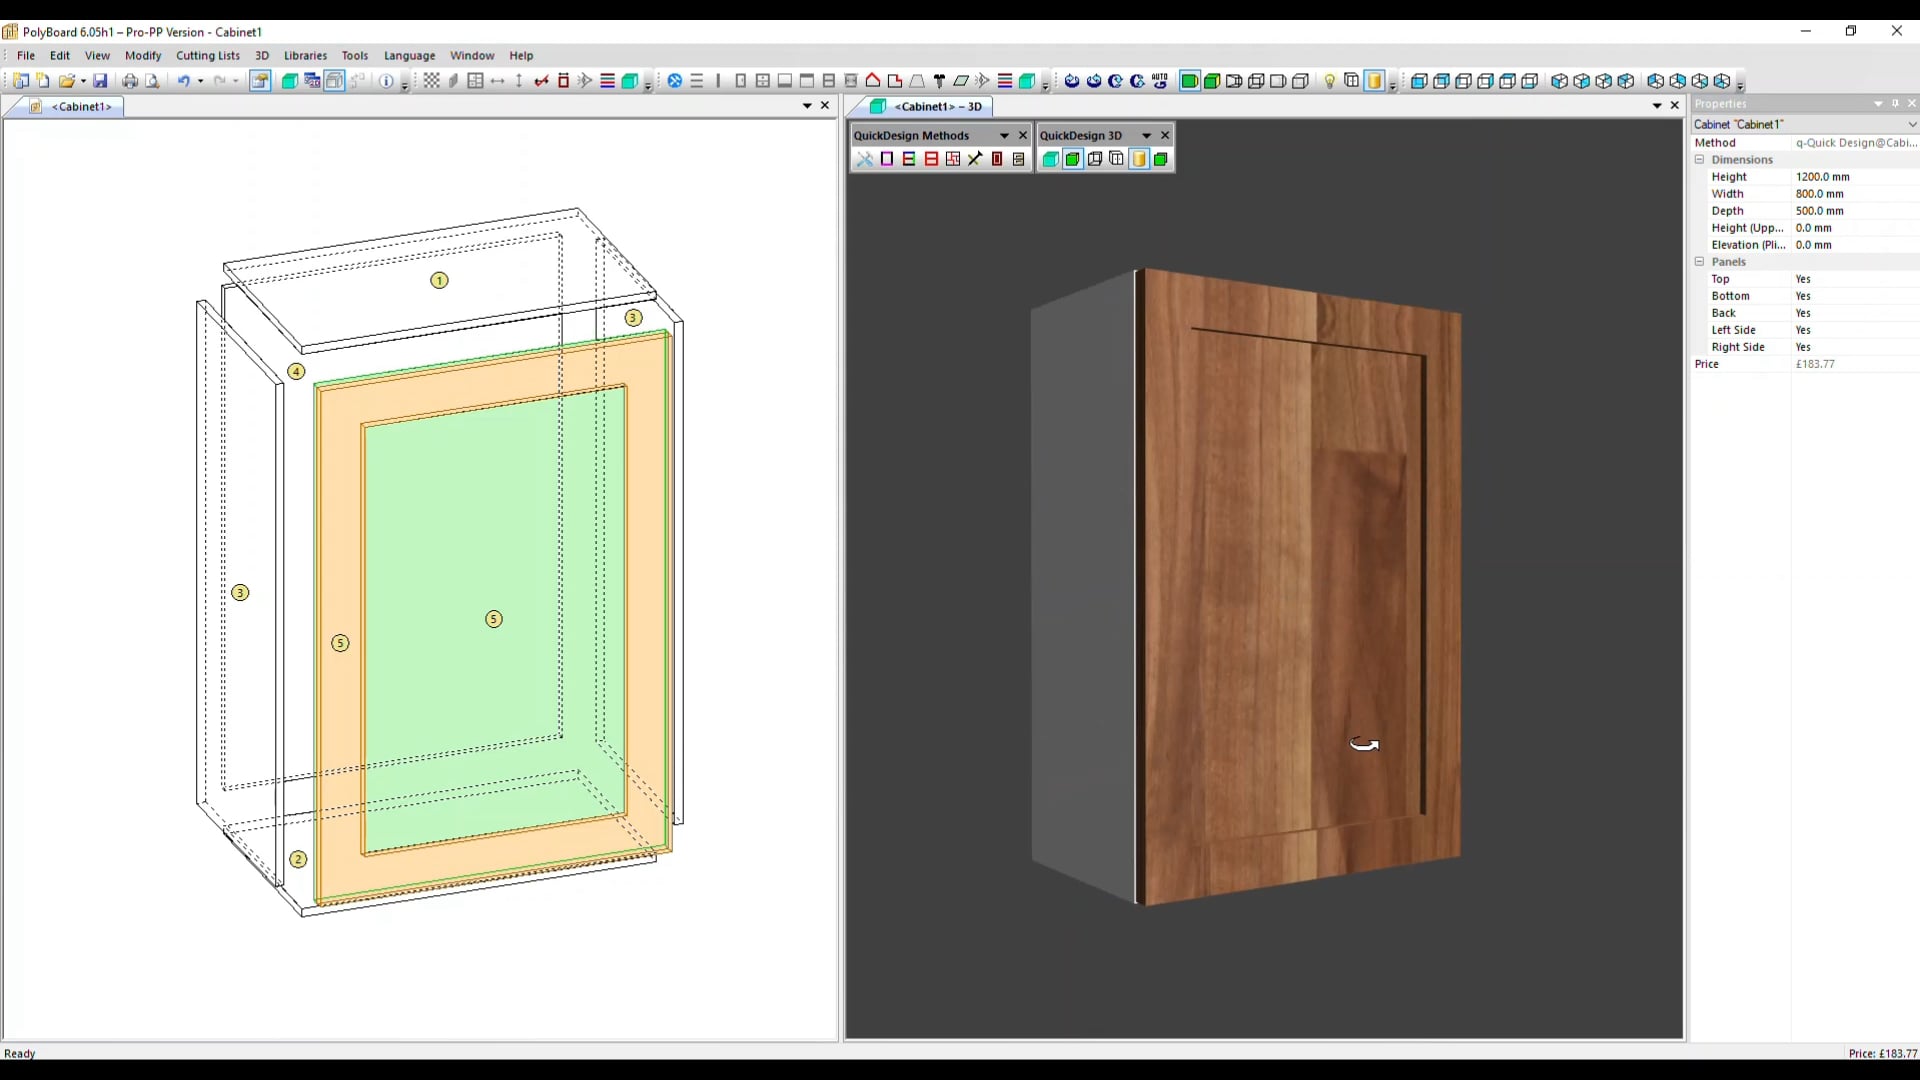Click the Save icon
Image resolution: width=1920 pixels, height=1080 pixels.
point(100,81)
